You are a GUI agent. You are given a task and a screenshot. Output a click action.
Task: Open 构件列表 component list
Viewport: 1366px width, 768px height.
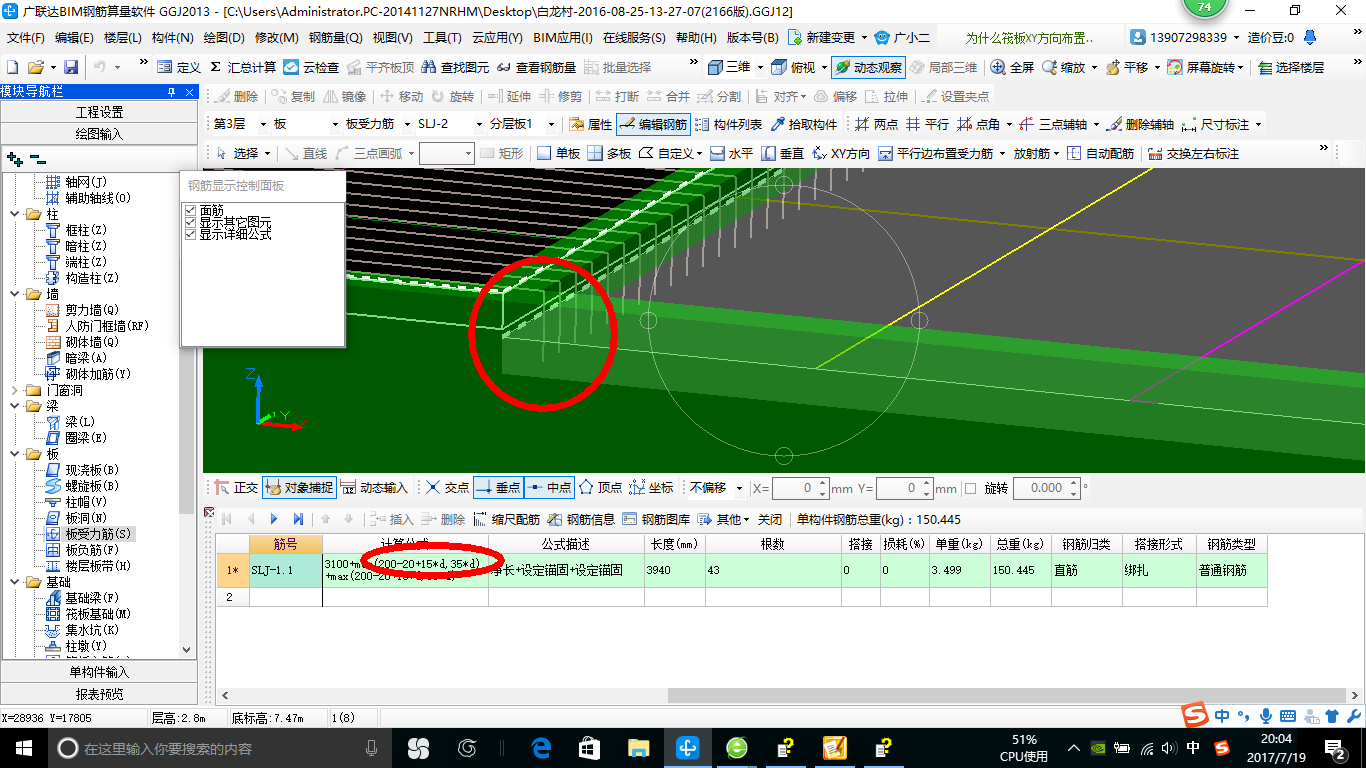729,124
